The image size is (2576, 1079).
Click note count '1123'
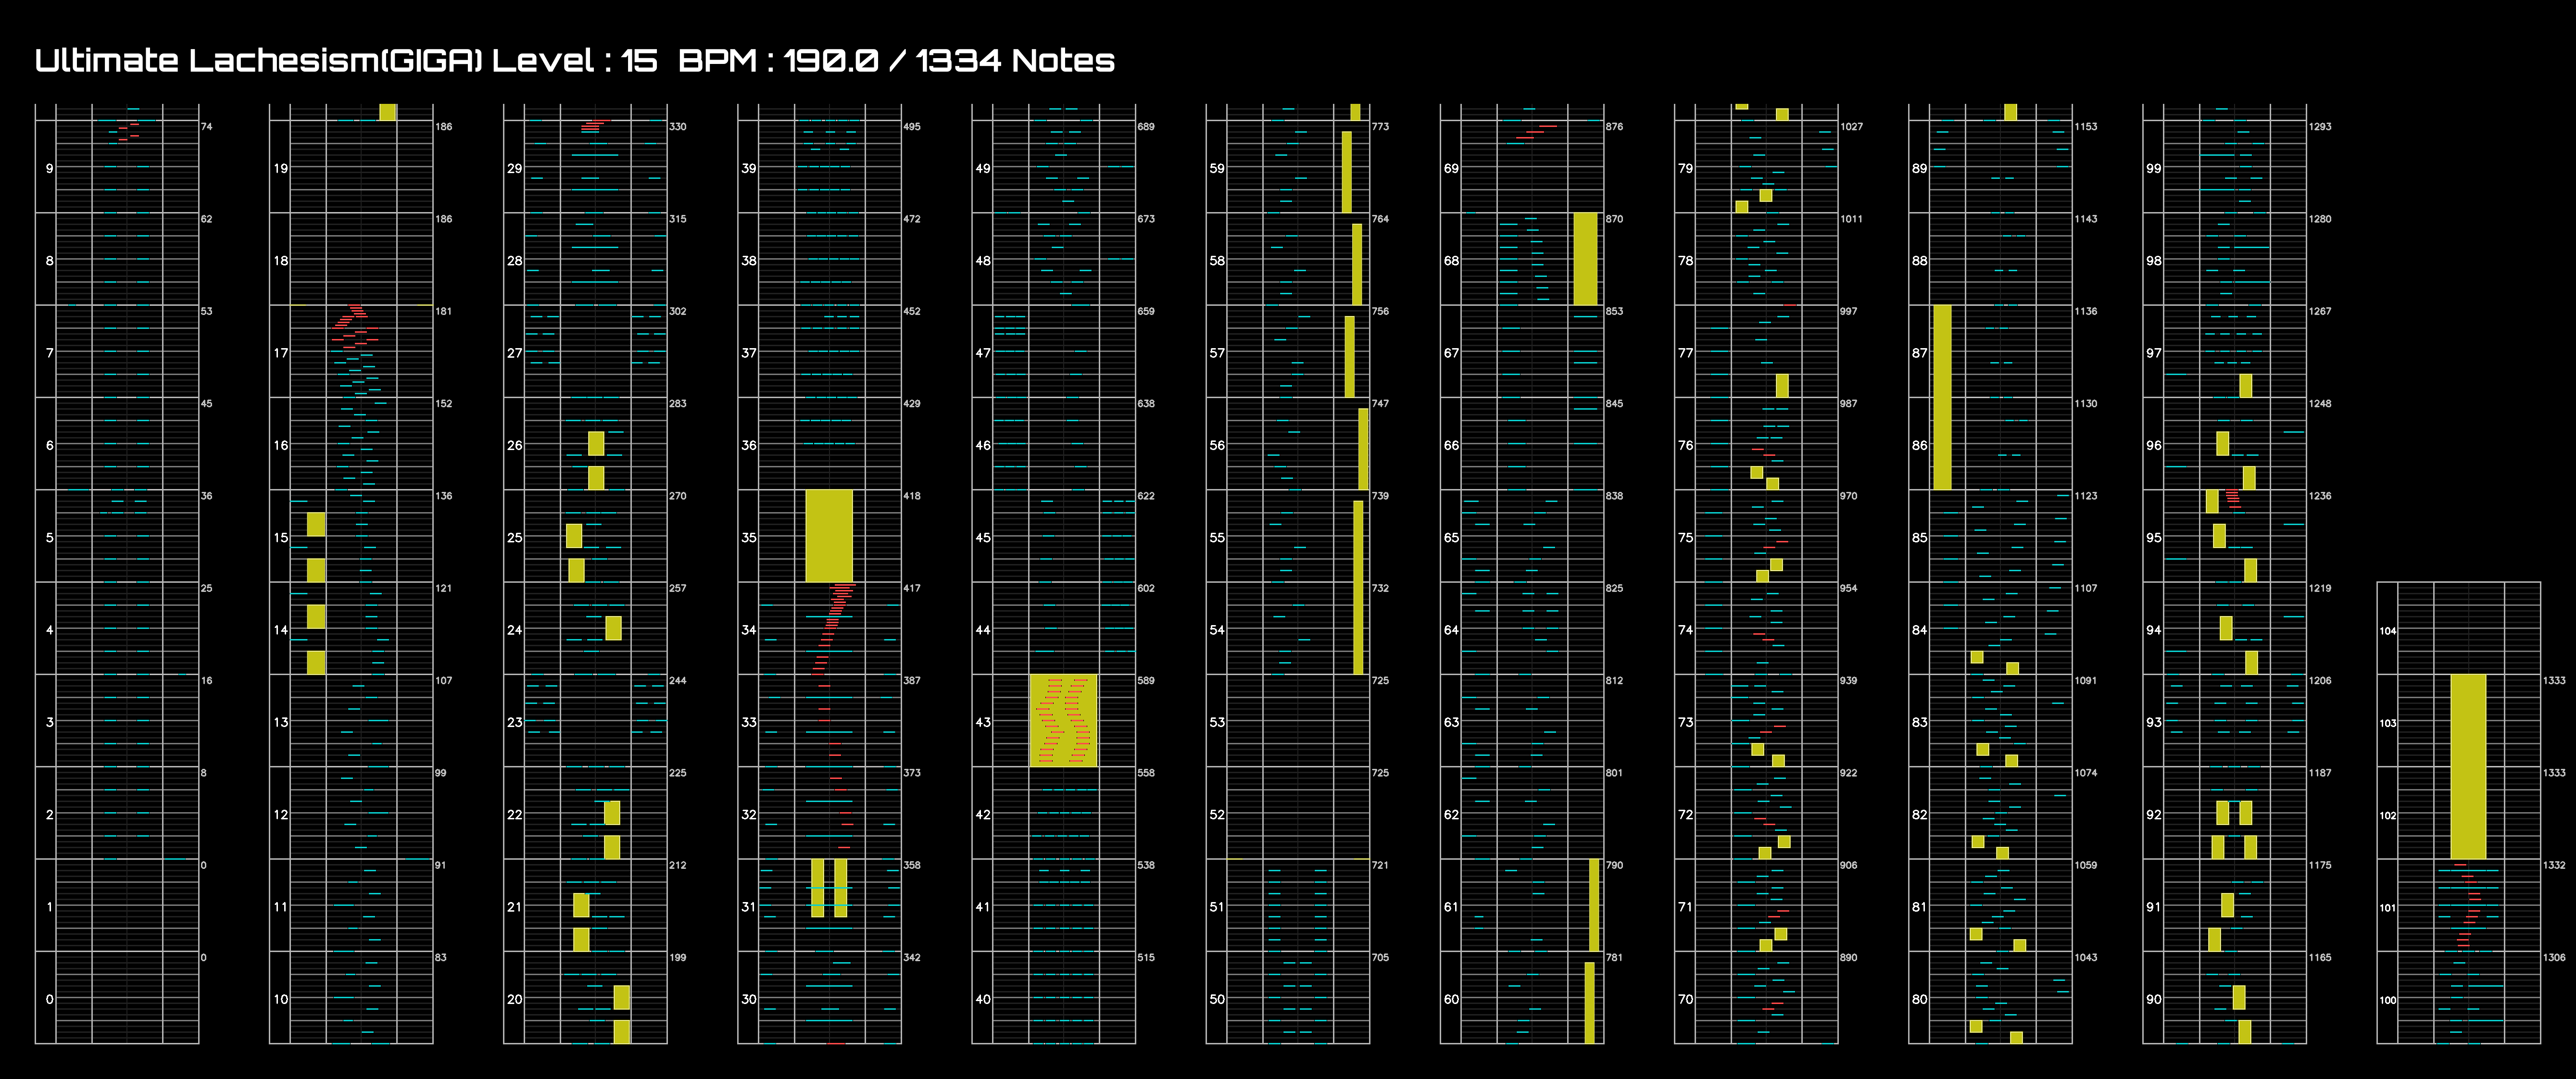point(2085,496)
